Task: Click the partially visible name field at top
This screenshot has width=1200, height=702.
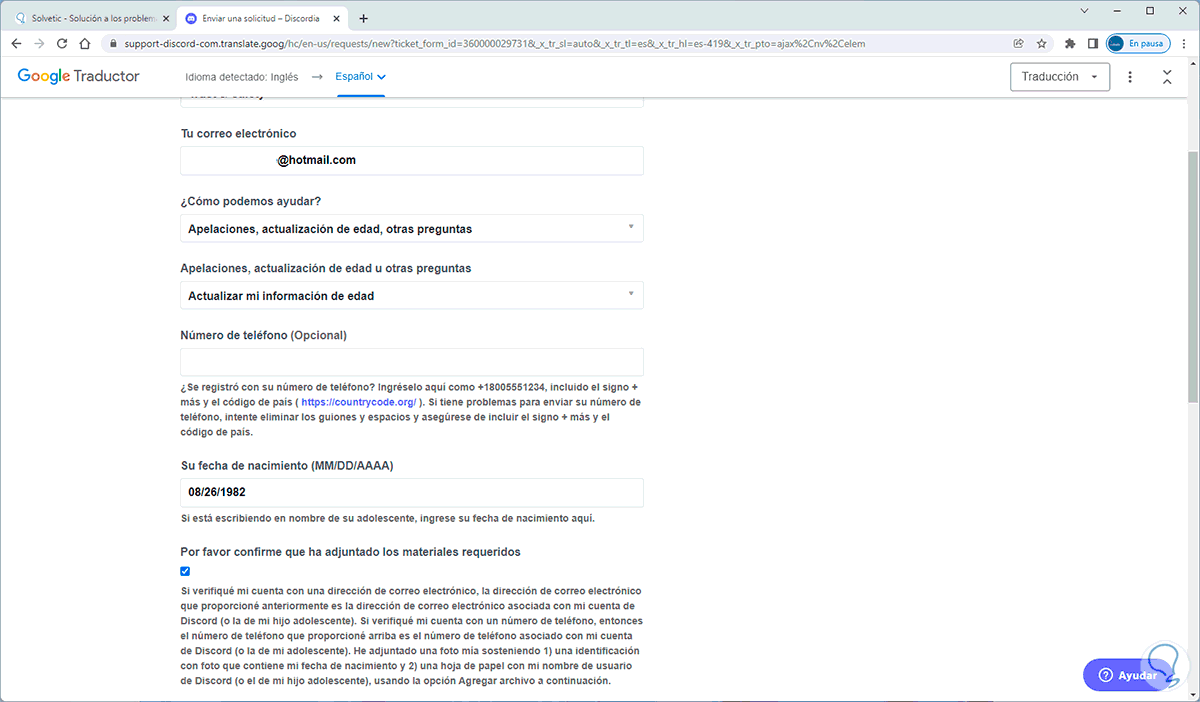Action: point(412,101)
